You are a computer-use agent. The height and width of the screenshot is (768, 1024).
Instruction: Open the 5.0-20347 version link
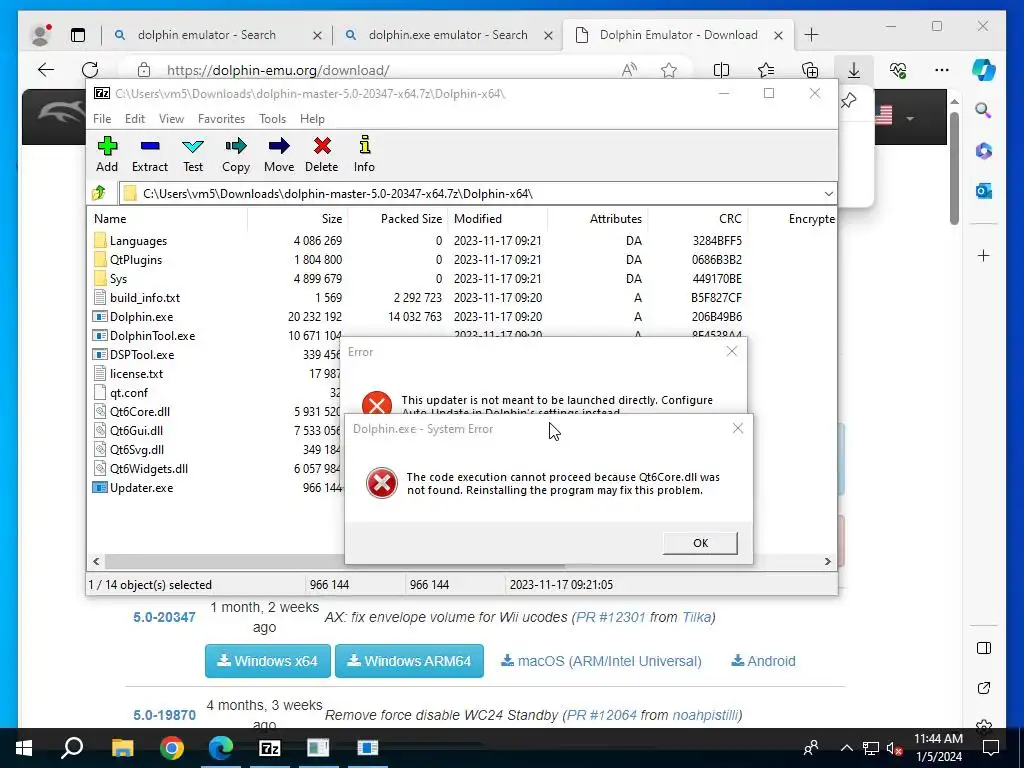coord(165,617)
